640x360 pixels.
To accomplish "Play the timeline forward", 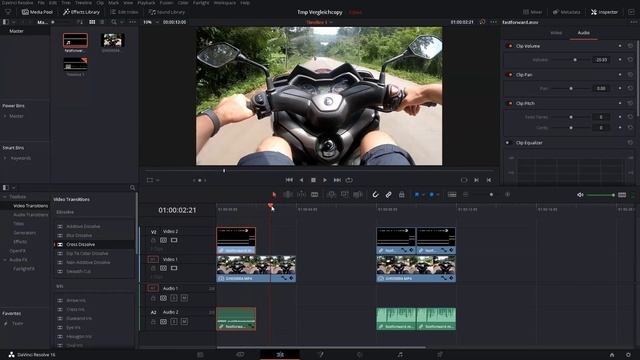I will tap(325, 180).
